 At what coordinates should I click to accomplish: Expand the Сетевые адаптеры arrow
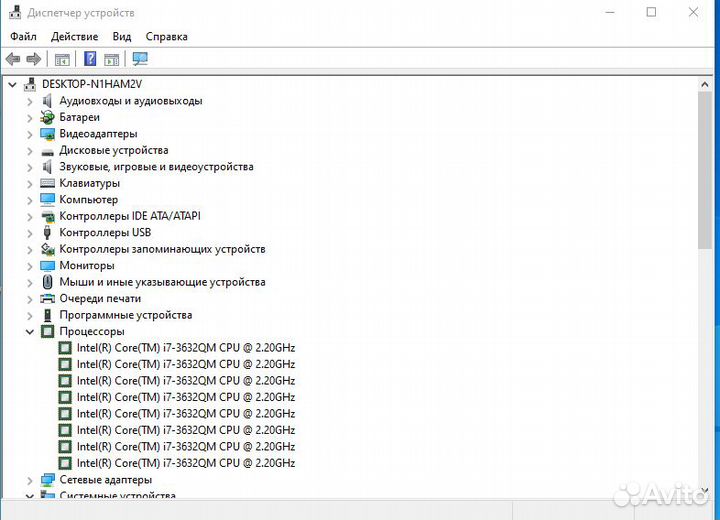coord(30,480)
